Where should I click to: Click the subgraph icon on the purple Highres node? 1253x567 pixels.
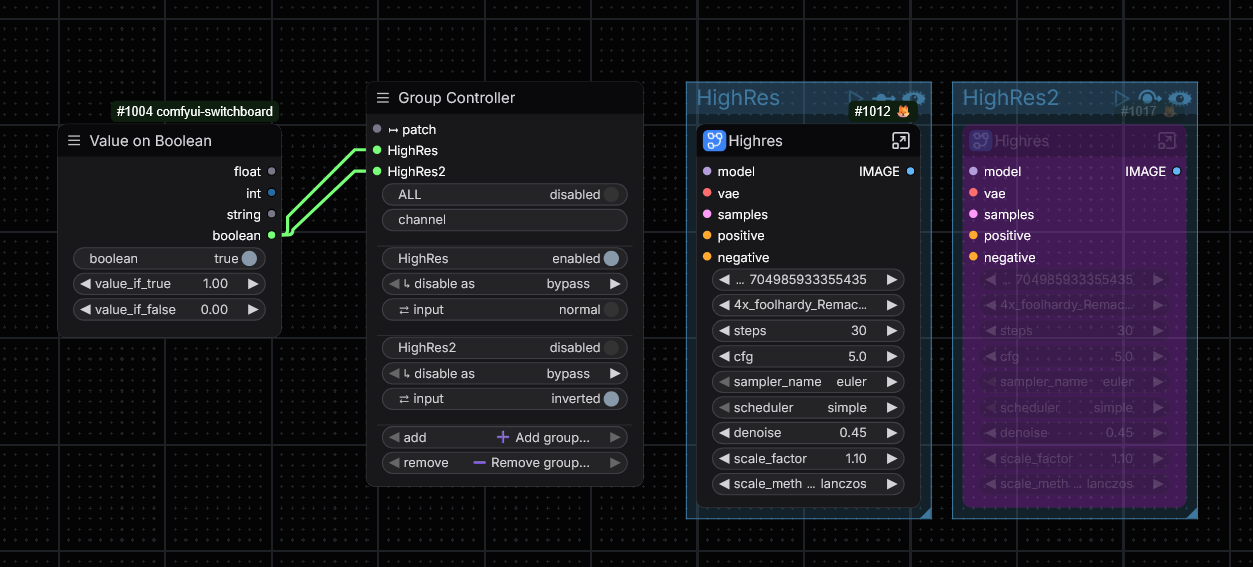(x=980, y=141)
